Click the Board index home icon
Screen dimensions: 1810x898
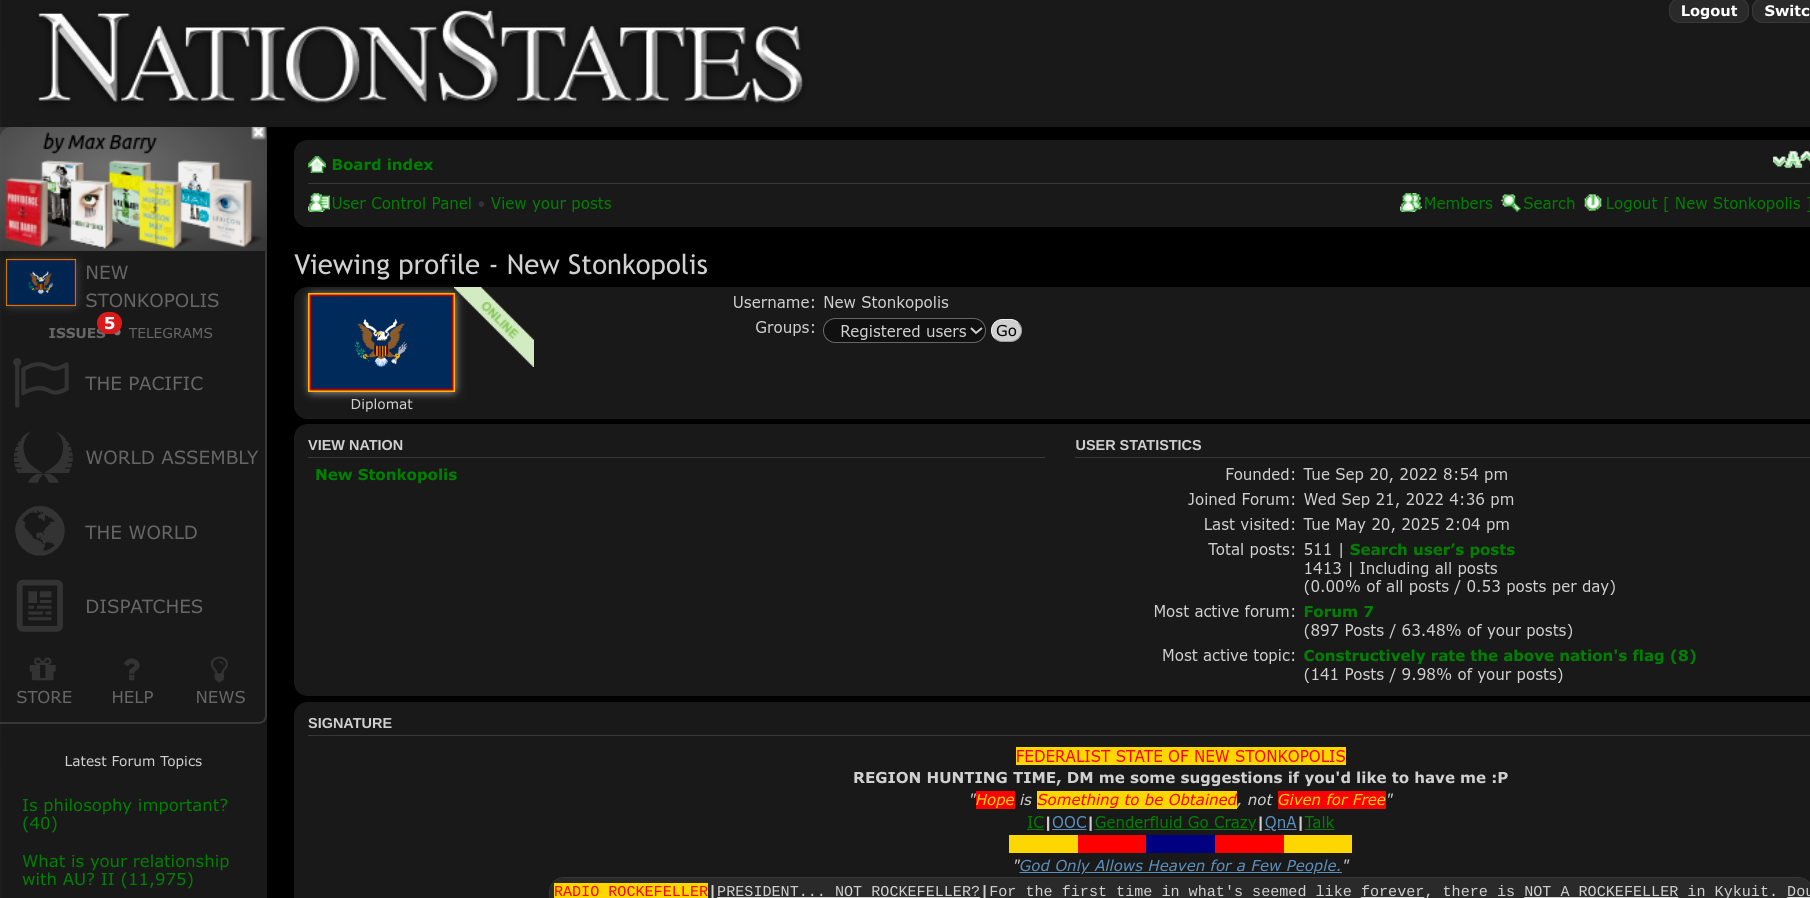click(x=317, y=165)
